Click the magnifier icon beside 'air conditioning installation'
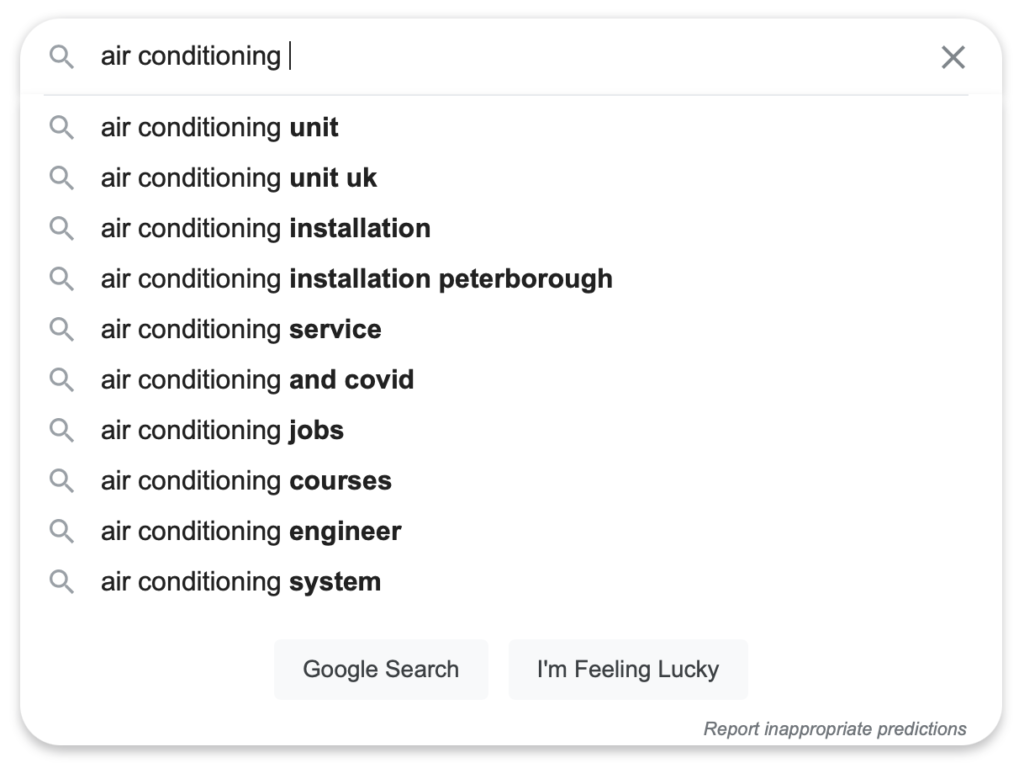Screen dimensions: 1024x768 click(61, 229)
